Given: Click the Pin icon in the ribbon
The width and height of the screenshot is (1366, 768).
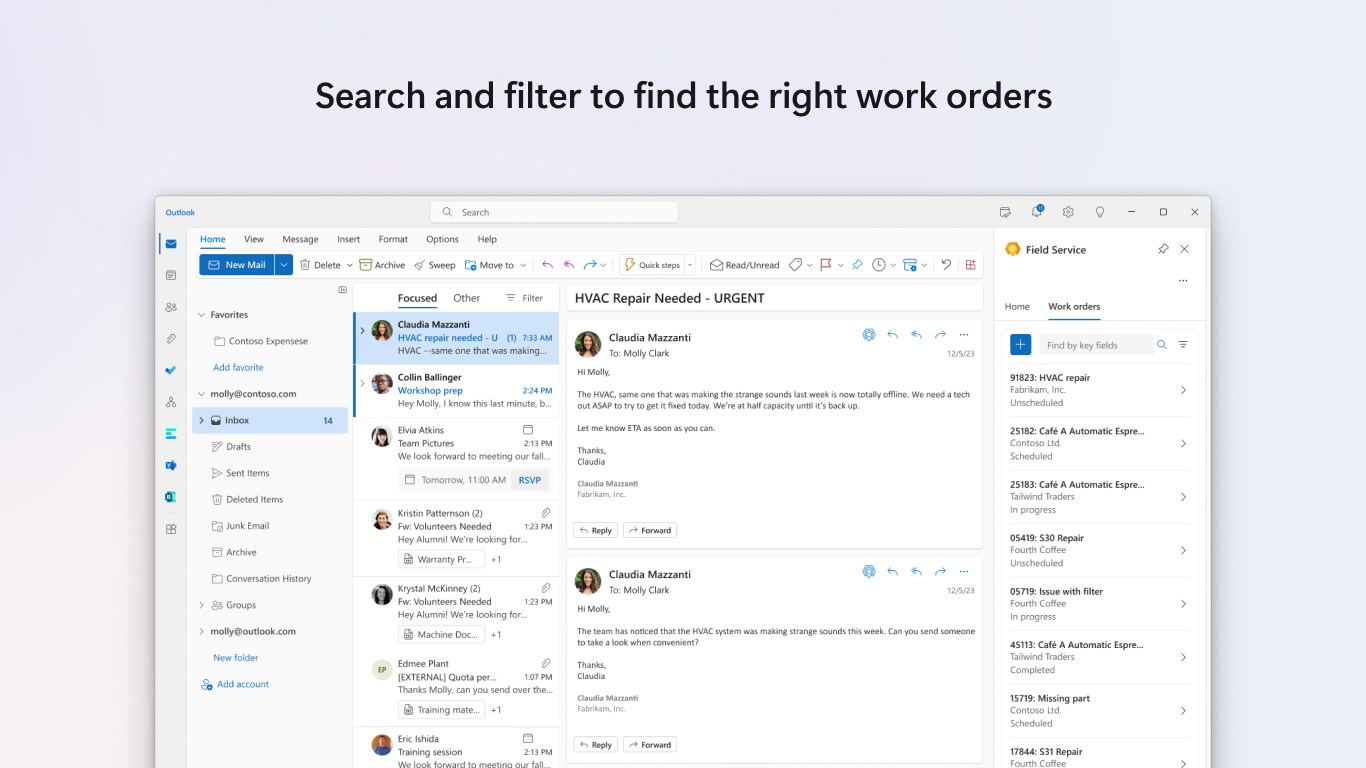Looking at the screenshot, I should click(857, 265).
